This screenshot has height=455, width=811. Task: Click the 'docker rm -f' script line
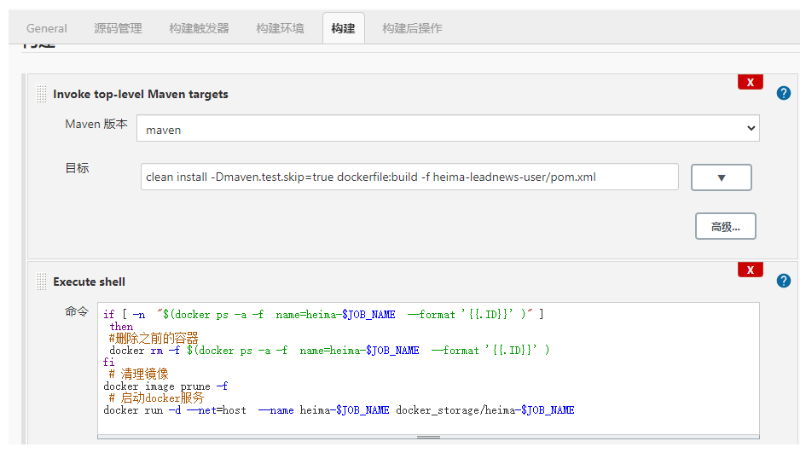click(x=329, y=351)
